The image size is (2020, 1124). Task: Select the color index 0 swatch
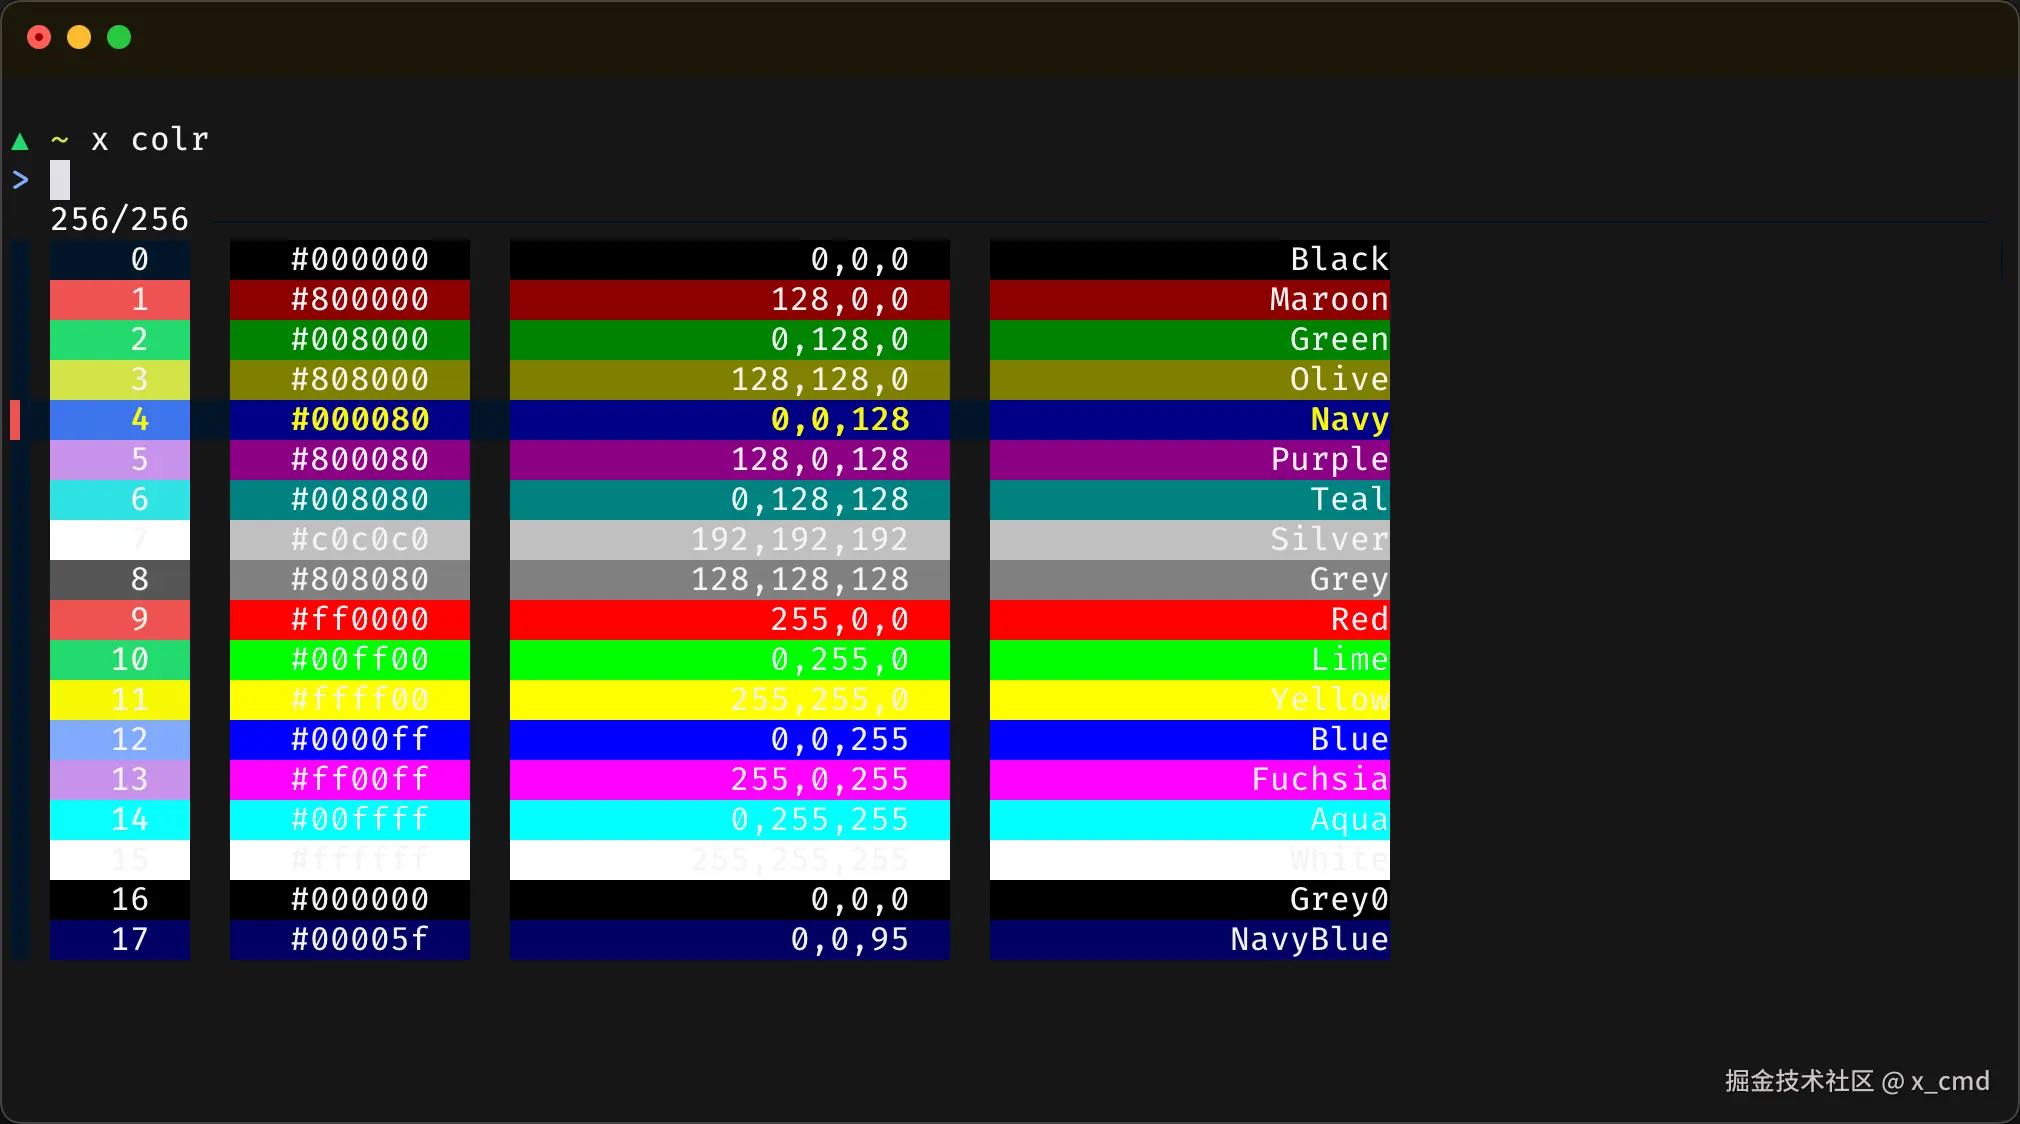coord(120,260)
